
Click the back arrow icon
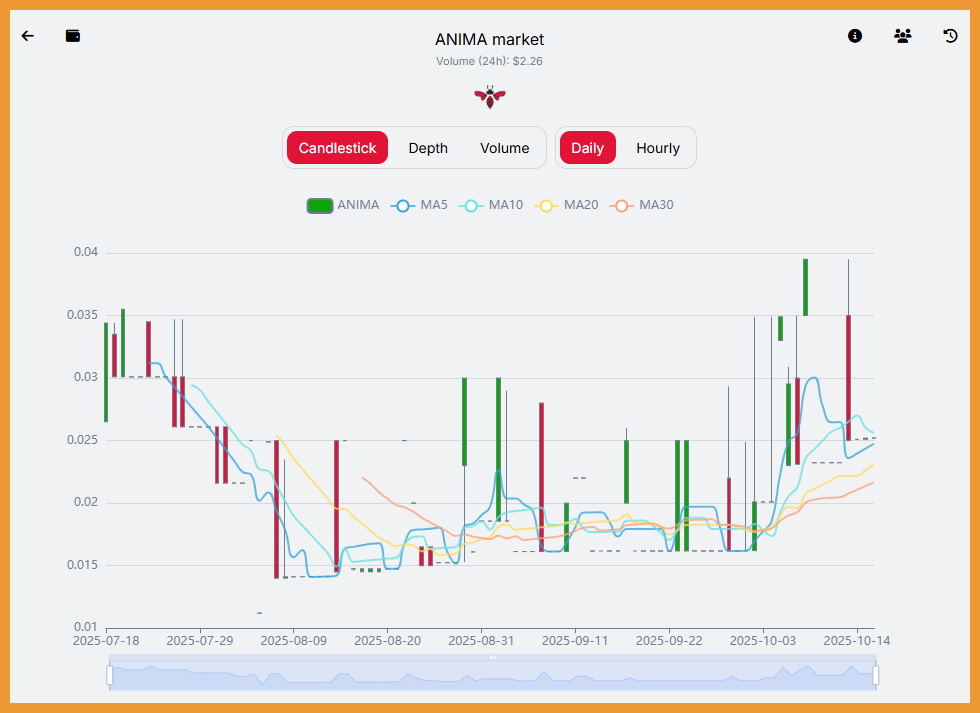coord(28,36)
